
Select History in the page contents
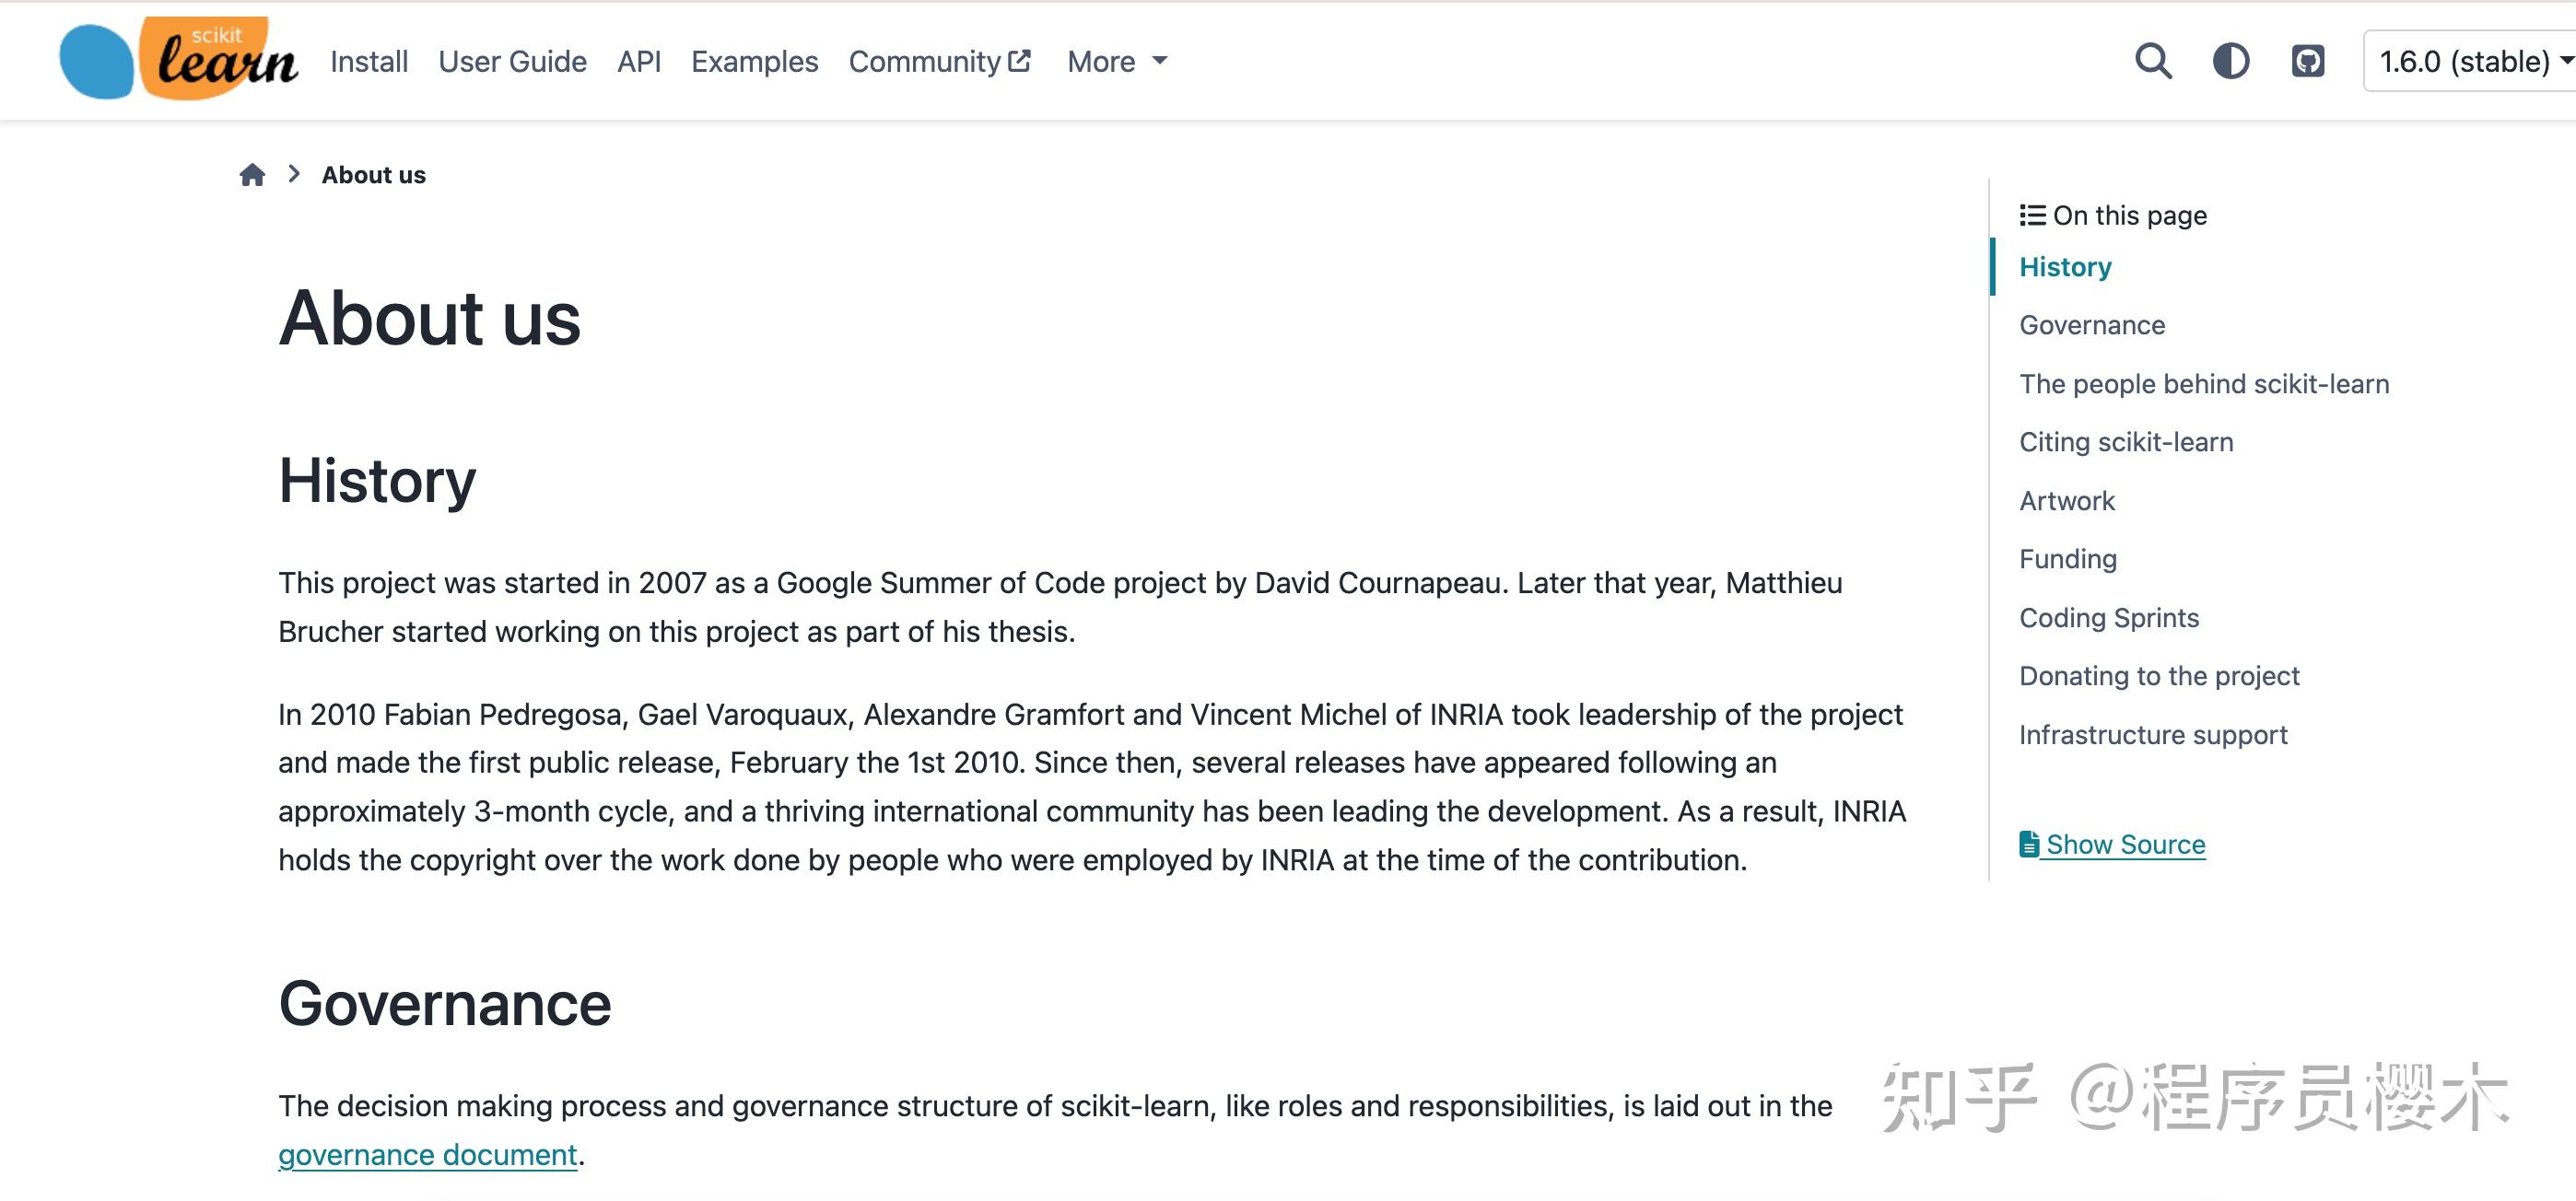(x=2065, y=267)
